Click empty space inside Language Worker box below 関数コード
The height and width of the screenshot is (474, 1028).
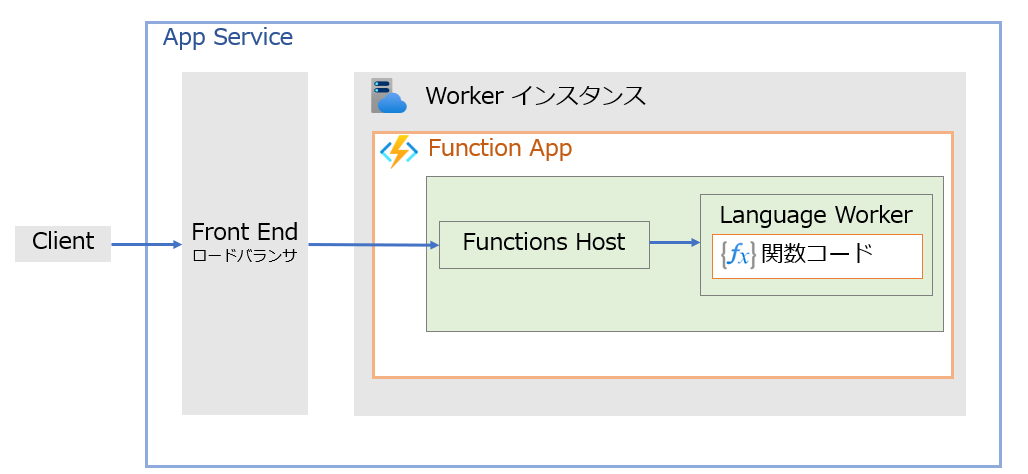click(x=815, y=286)
